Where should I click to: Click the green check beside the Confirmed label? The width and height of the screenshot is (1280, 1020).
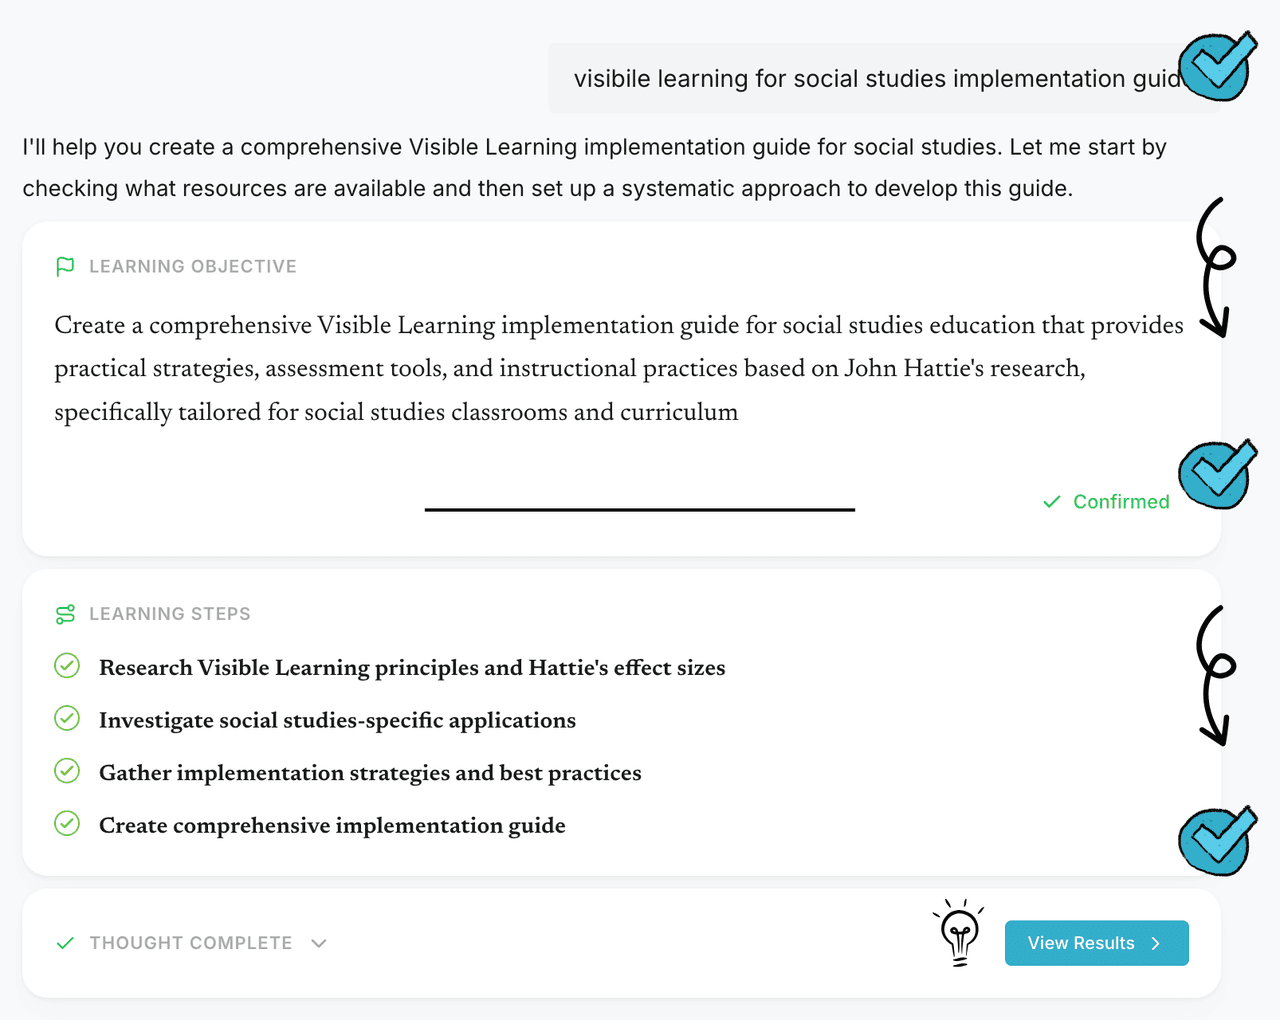tap(1051, 501)
